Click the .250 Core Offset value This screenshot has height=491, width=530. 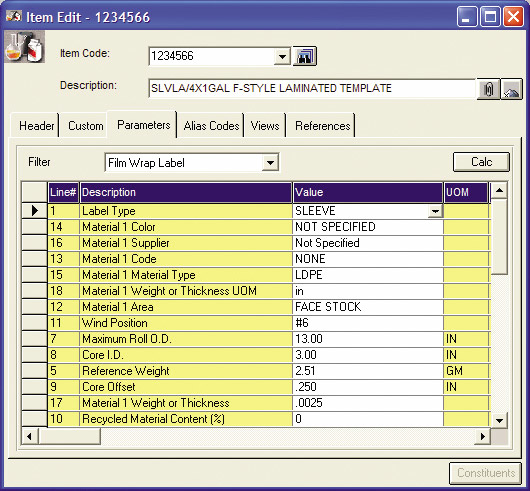click(x=368, y=387)
